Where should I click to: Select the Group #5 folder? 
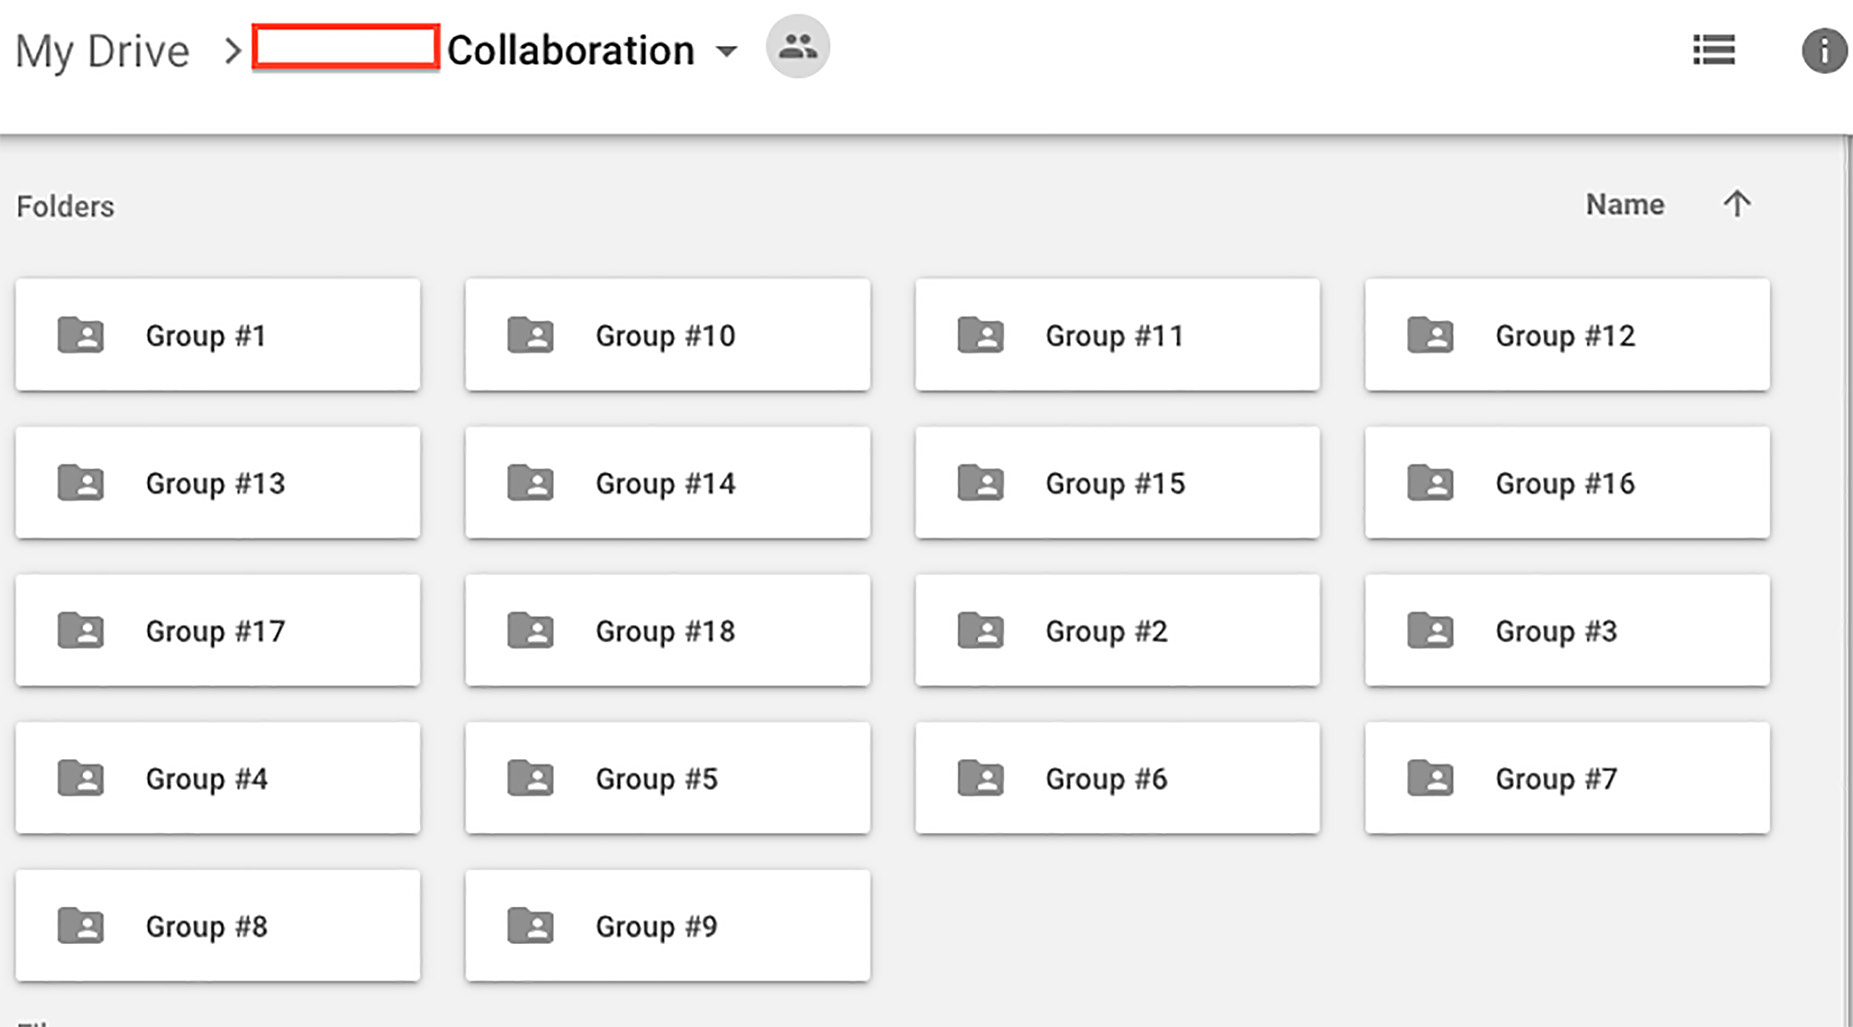667,778
